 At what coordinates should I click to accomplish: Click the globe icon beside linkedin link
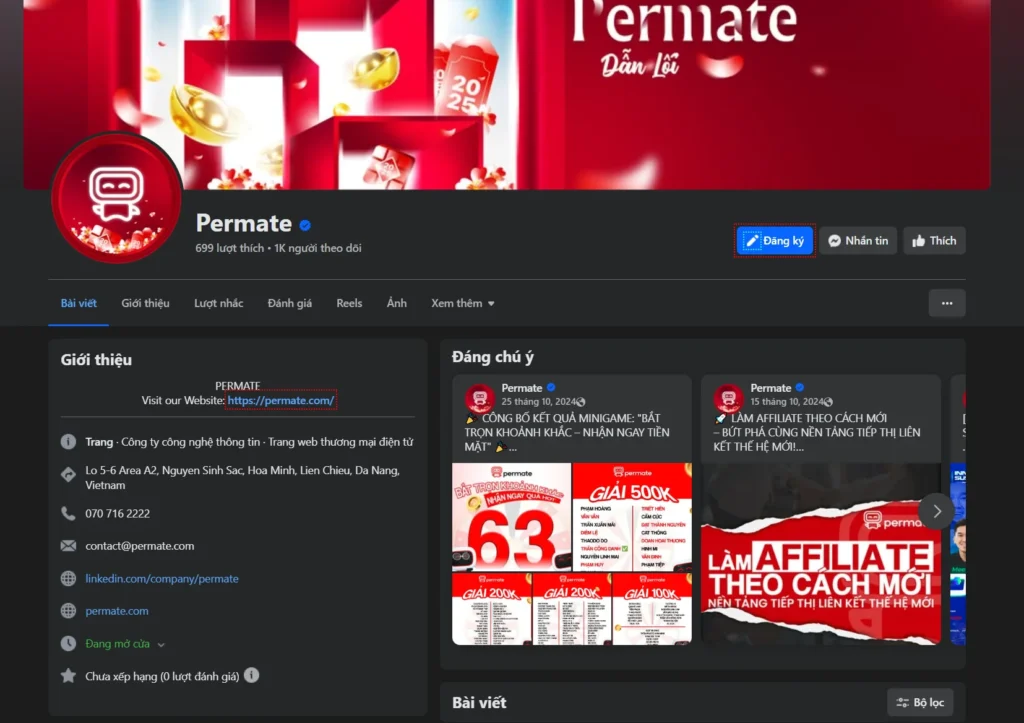(69, 579)
